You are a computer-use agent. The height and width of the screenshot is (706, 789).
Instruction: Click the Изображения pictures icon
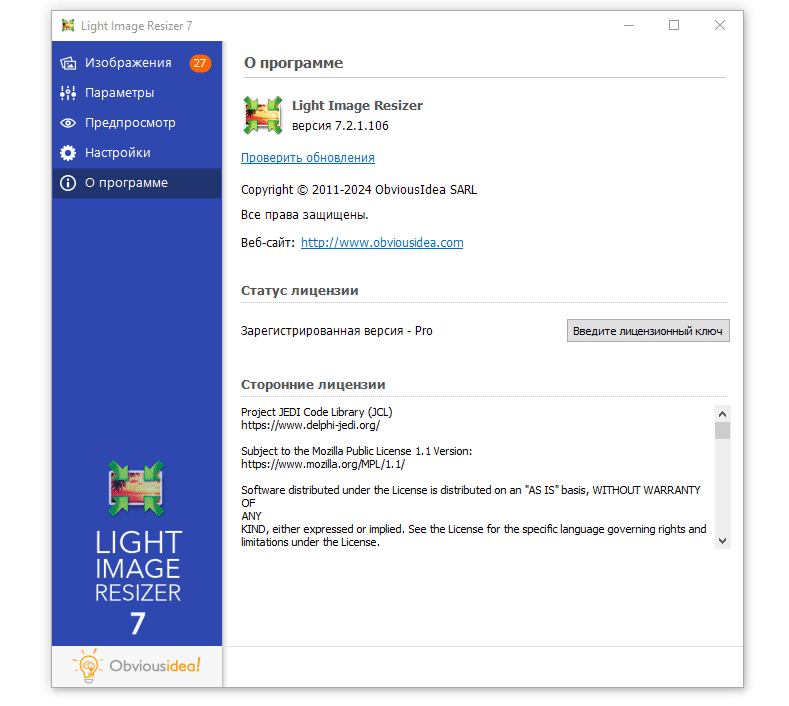click(x=68, y=63)
